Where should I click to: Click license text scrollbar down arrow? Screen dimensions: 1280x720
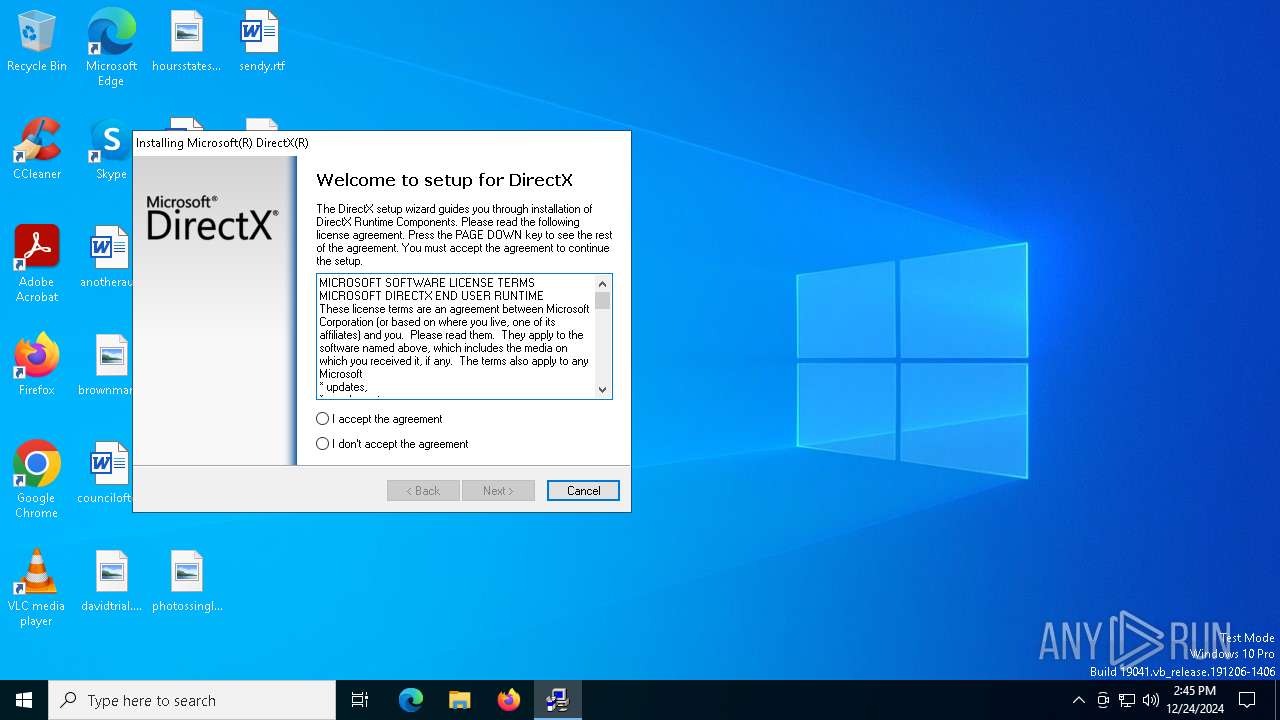pyautogui.click(x=602, y=389)
